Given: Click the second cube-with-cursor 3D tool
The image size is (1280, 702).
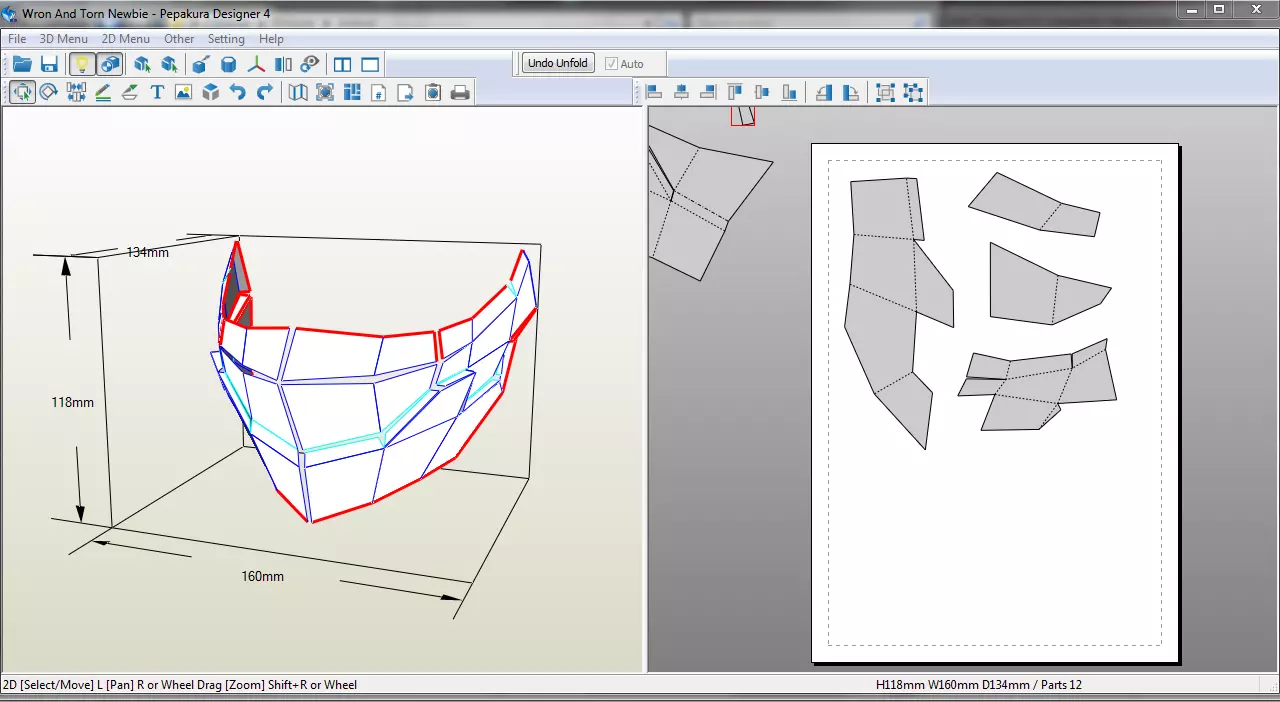Looking at the screenshot, I should tap(169, 65).
